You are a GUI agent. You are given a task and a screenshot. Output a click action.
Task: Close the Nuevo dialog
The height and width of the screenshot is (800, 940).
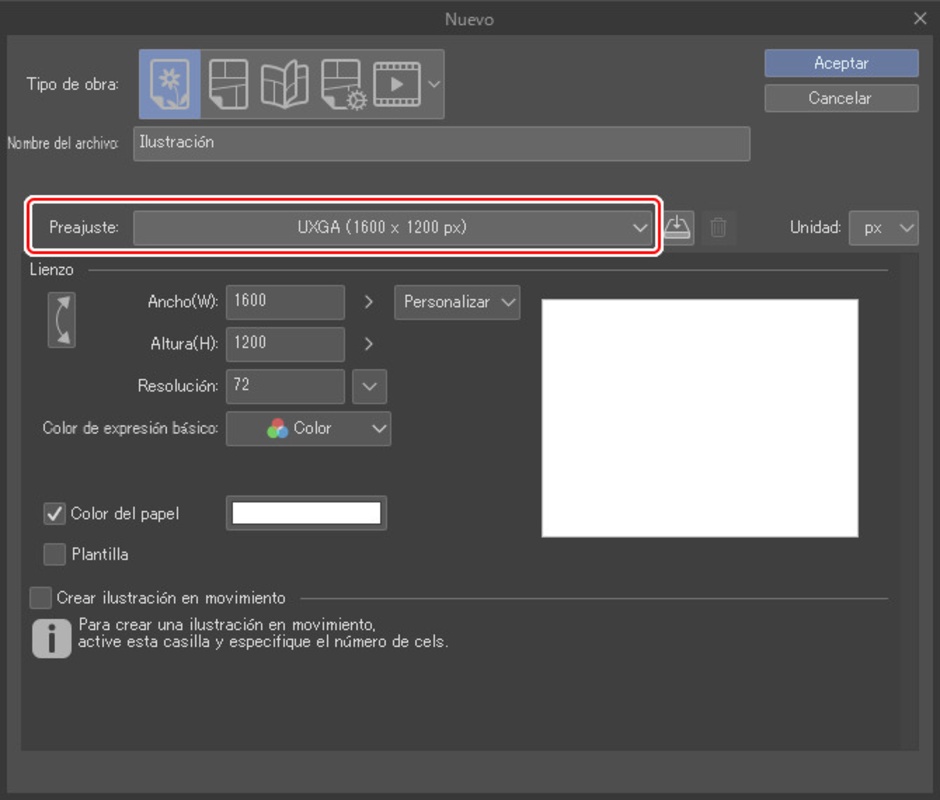click(920, 19)
